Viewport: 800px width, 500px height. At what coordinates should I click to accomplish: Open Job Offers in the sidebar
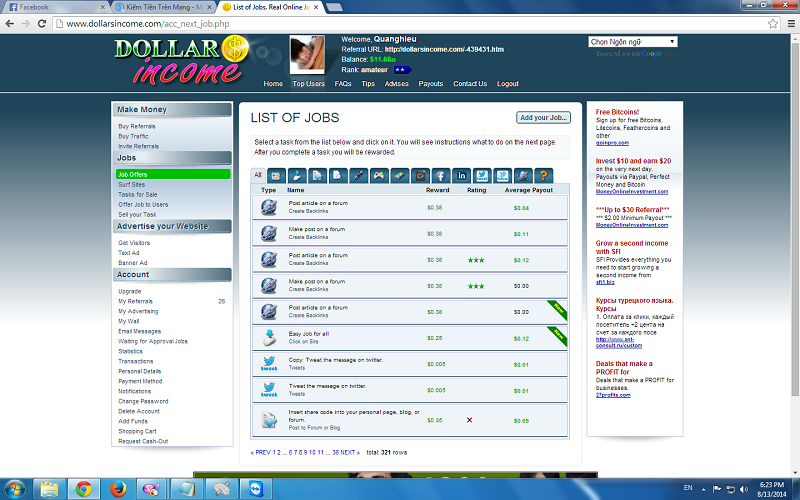point(173,174)
